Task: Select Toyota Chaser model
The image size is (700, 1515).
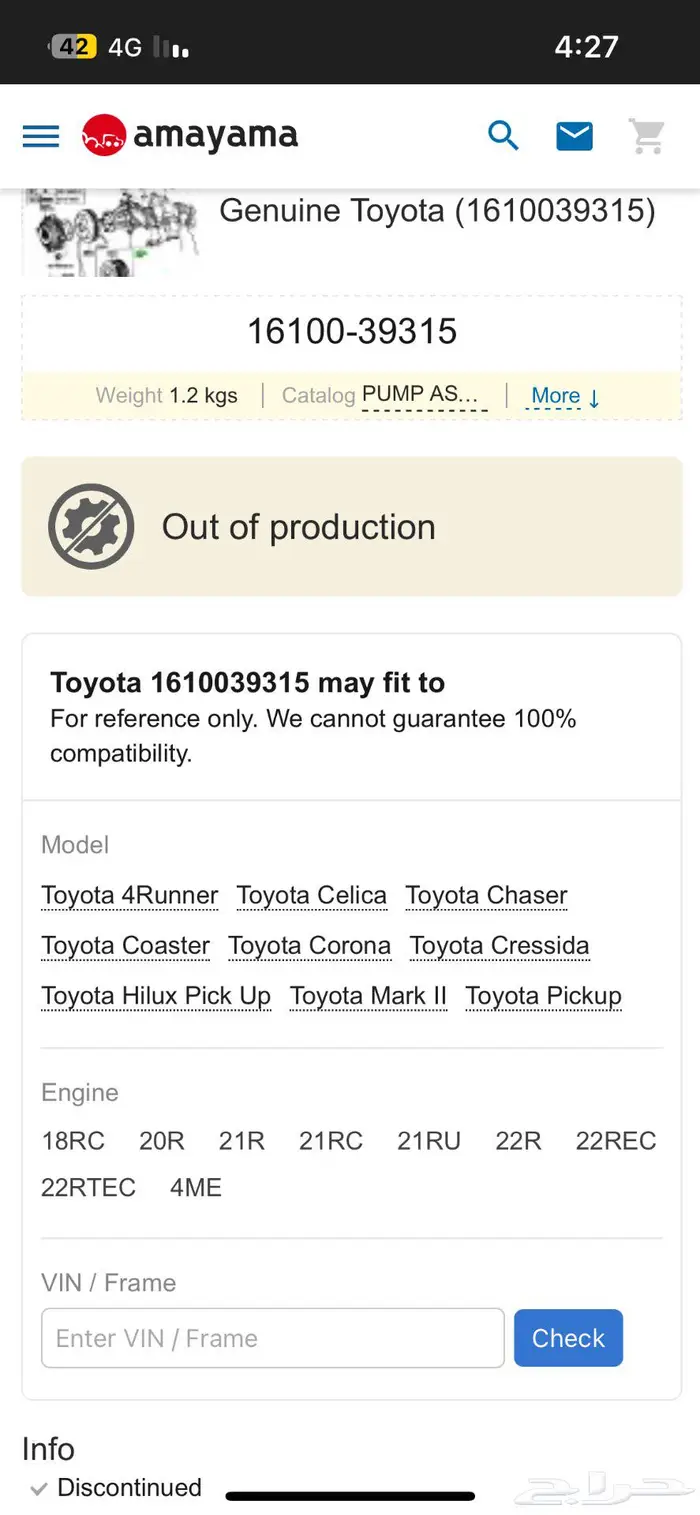Action: pos(486,896)
